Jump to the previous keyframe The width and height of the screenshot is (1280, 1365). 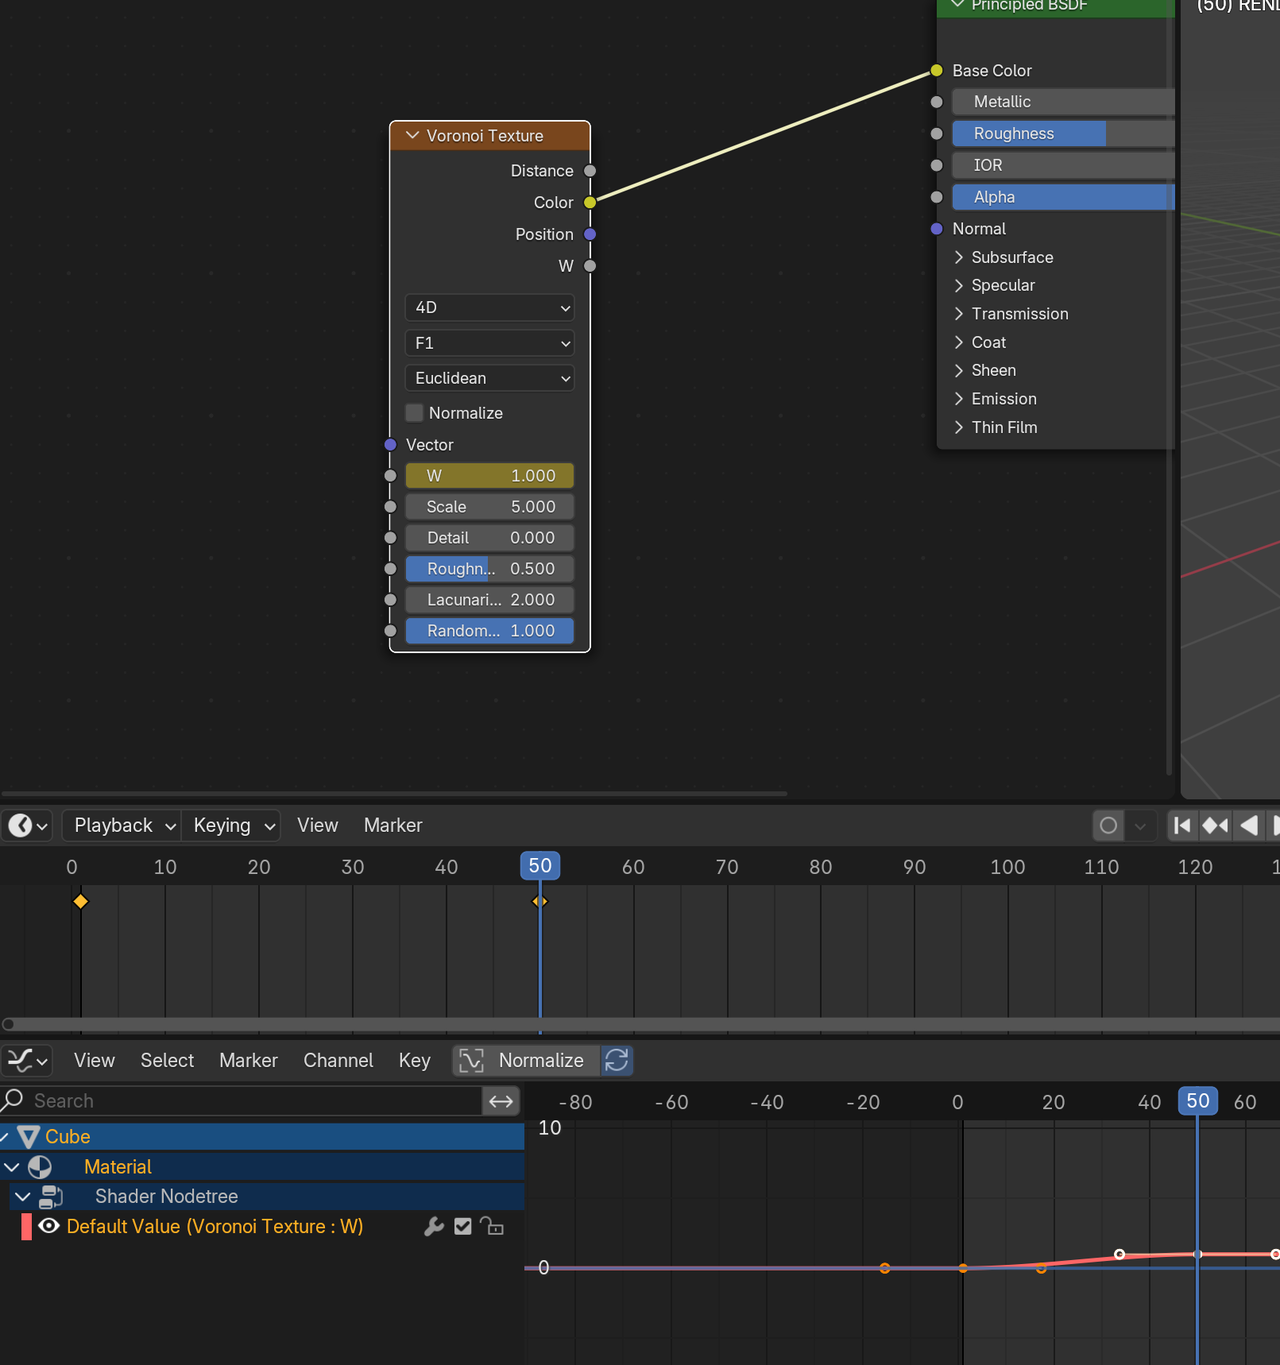(x=1215, y=826)
